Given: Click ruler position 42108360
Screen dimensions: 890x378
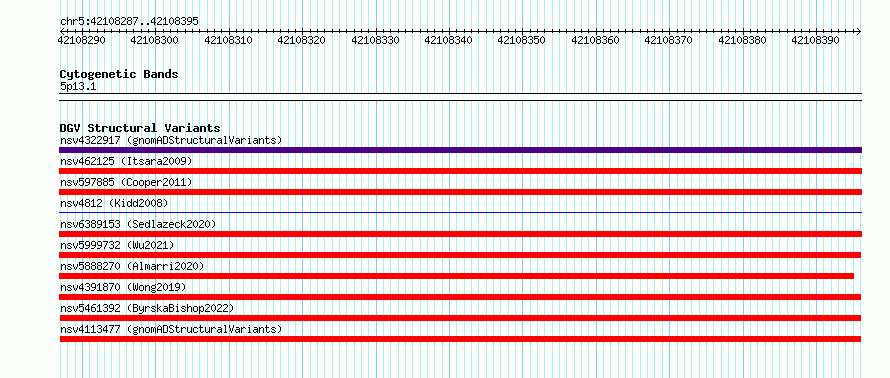Looking at the screenshot, I should point(595,40).
